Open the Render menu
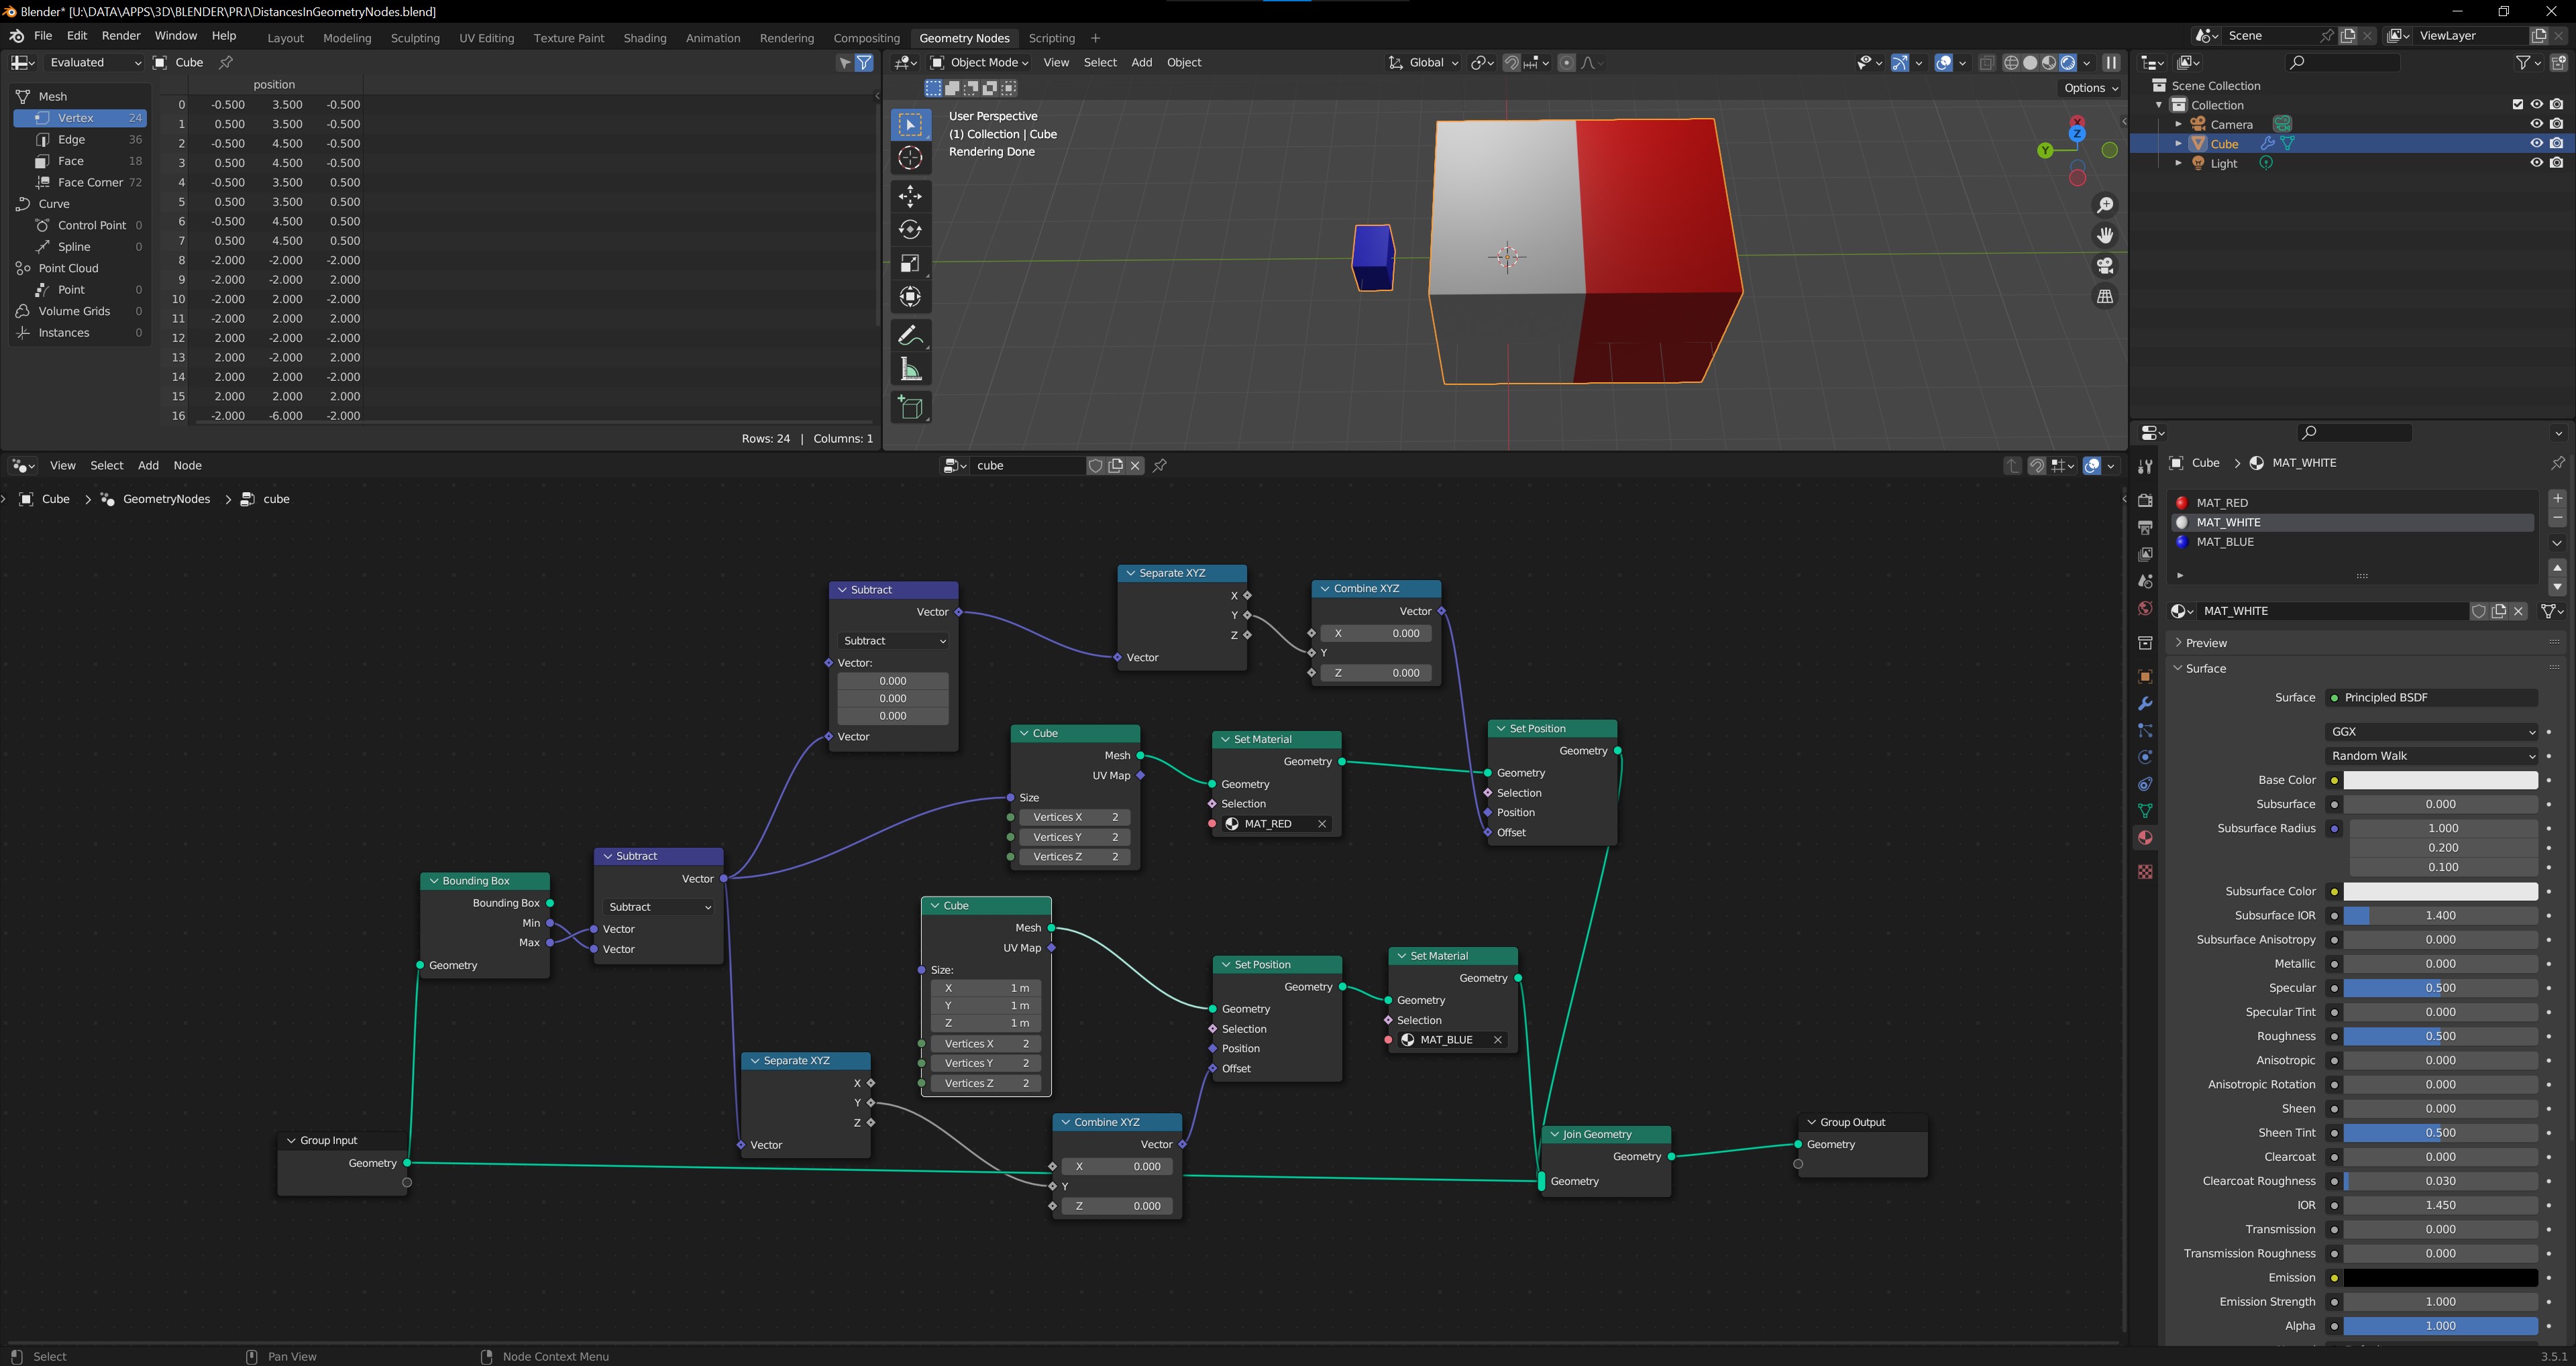 pyautogui.click(x=121, y=35)
